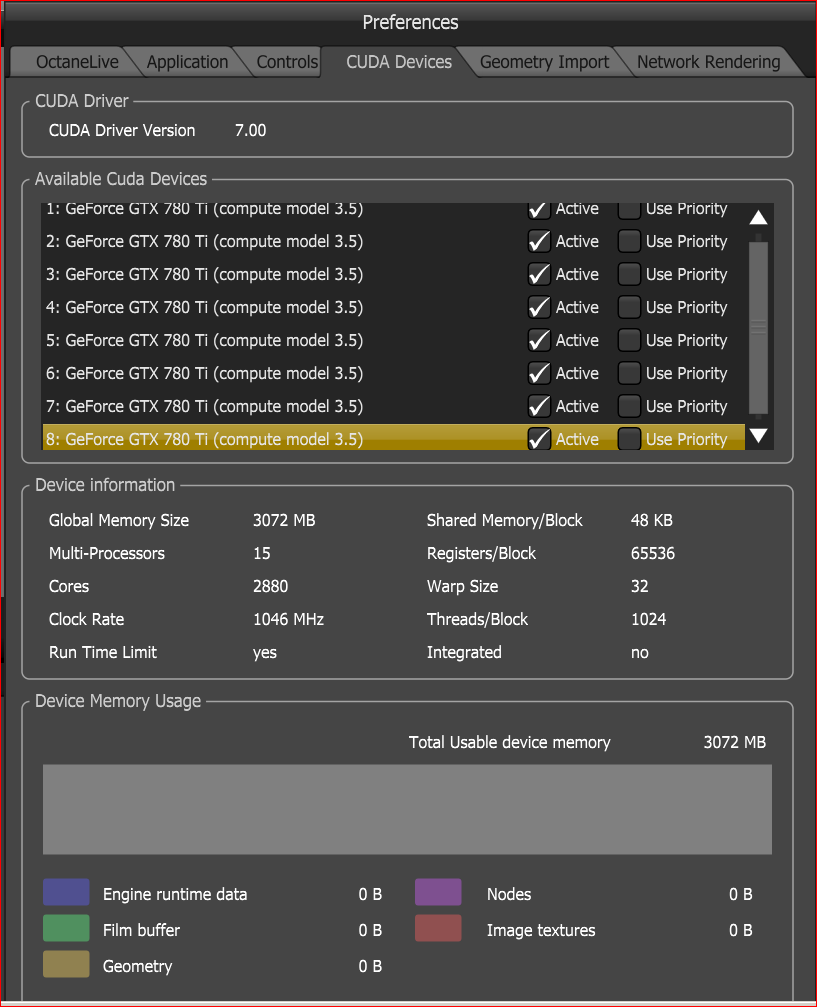Click Registers/Block value 65536

pyautogui.click(x=653, y=554)
